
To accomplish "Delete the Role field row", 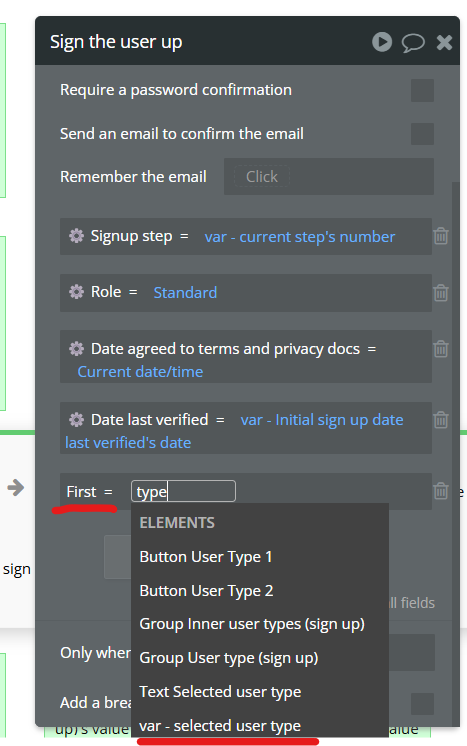I will pos(441,293).
